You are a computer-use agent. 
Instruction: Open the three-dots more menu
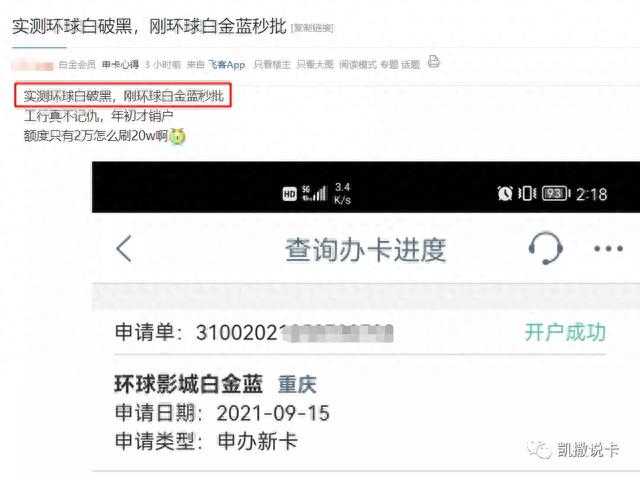(x=608, y=248)
